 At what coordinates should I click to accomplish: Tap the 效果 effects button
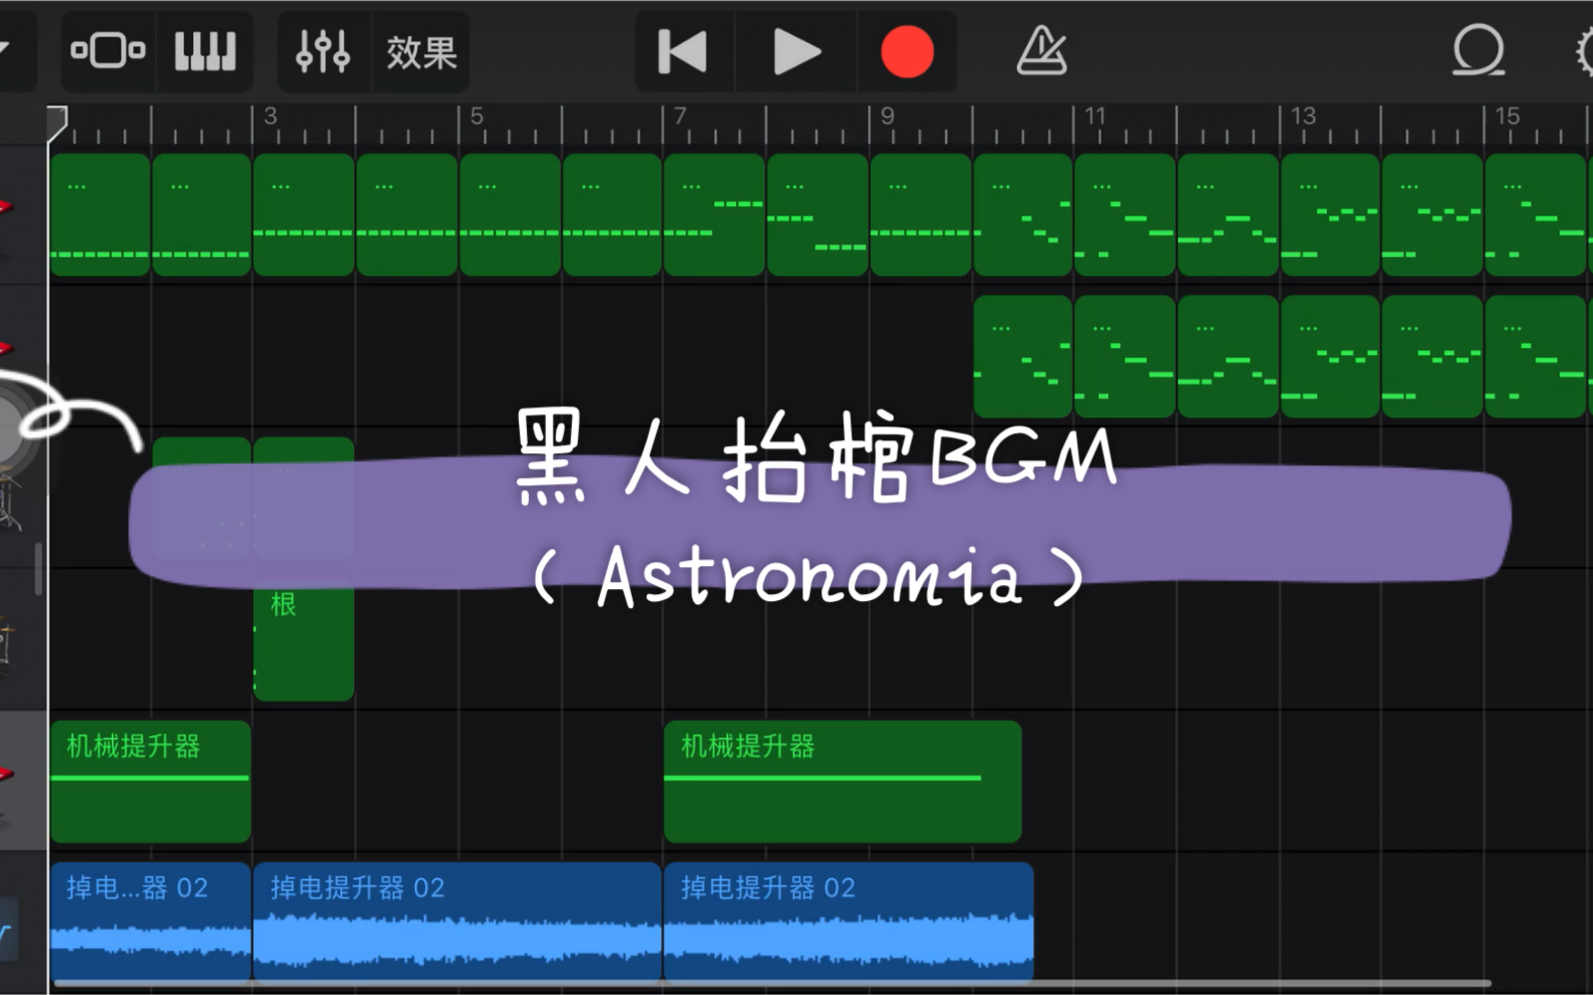[x=421, y=52]
